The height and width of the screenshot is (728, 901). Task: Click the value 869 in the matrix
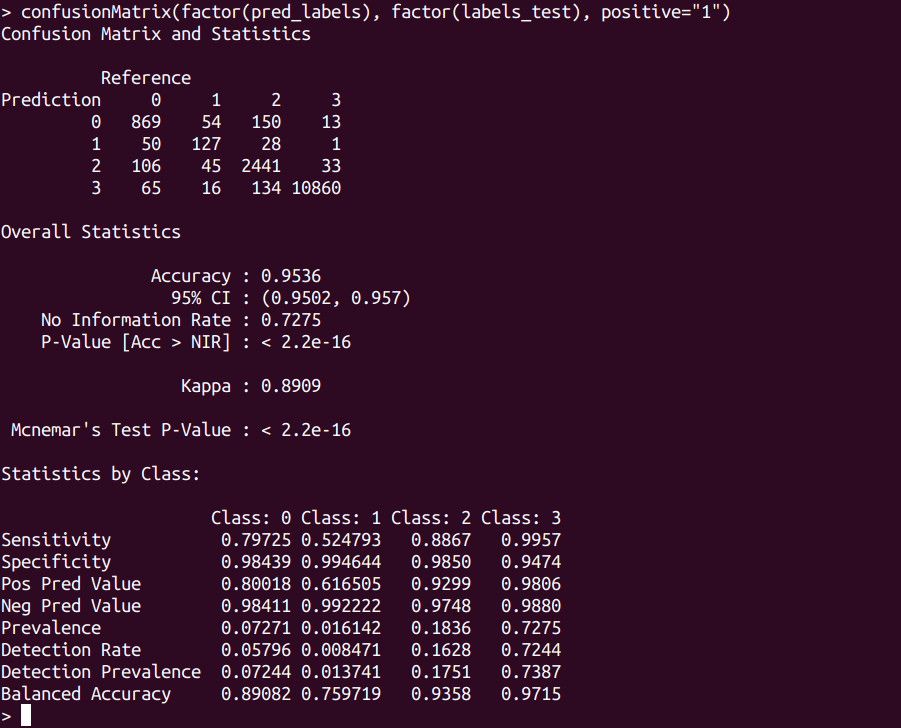click(x=145, y=122)
